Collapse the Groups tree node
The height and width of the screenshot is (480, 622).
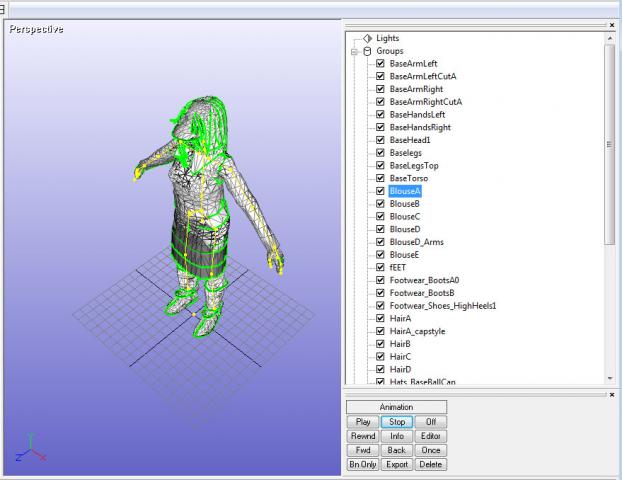pos(354,51)
